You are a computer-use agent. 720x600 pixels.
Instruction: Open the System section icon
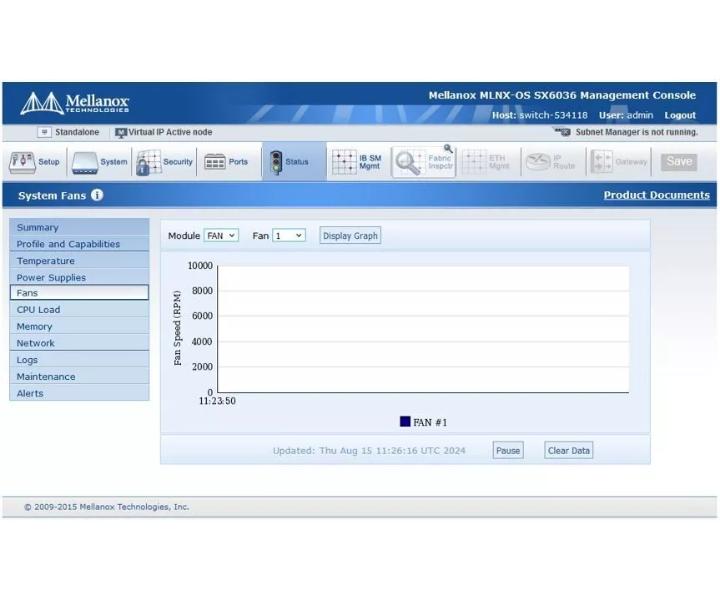(84, 163)
